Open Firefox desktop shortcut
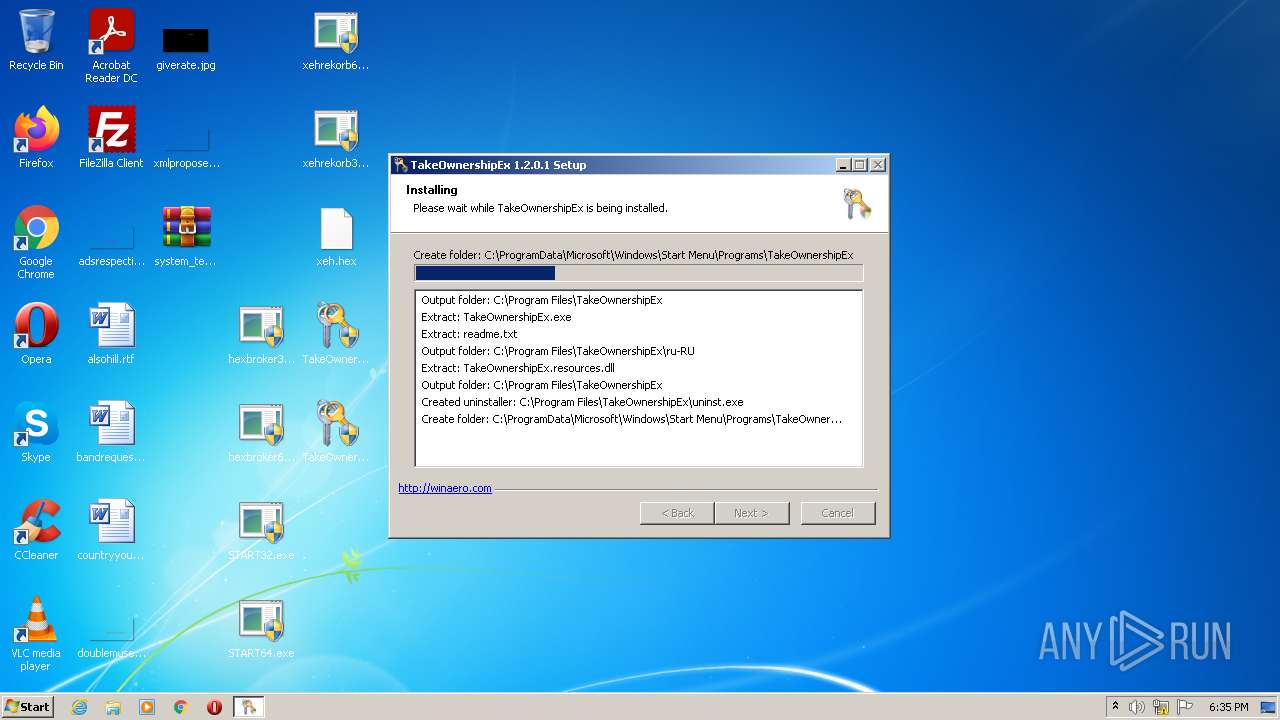 point(36,138)
